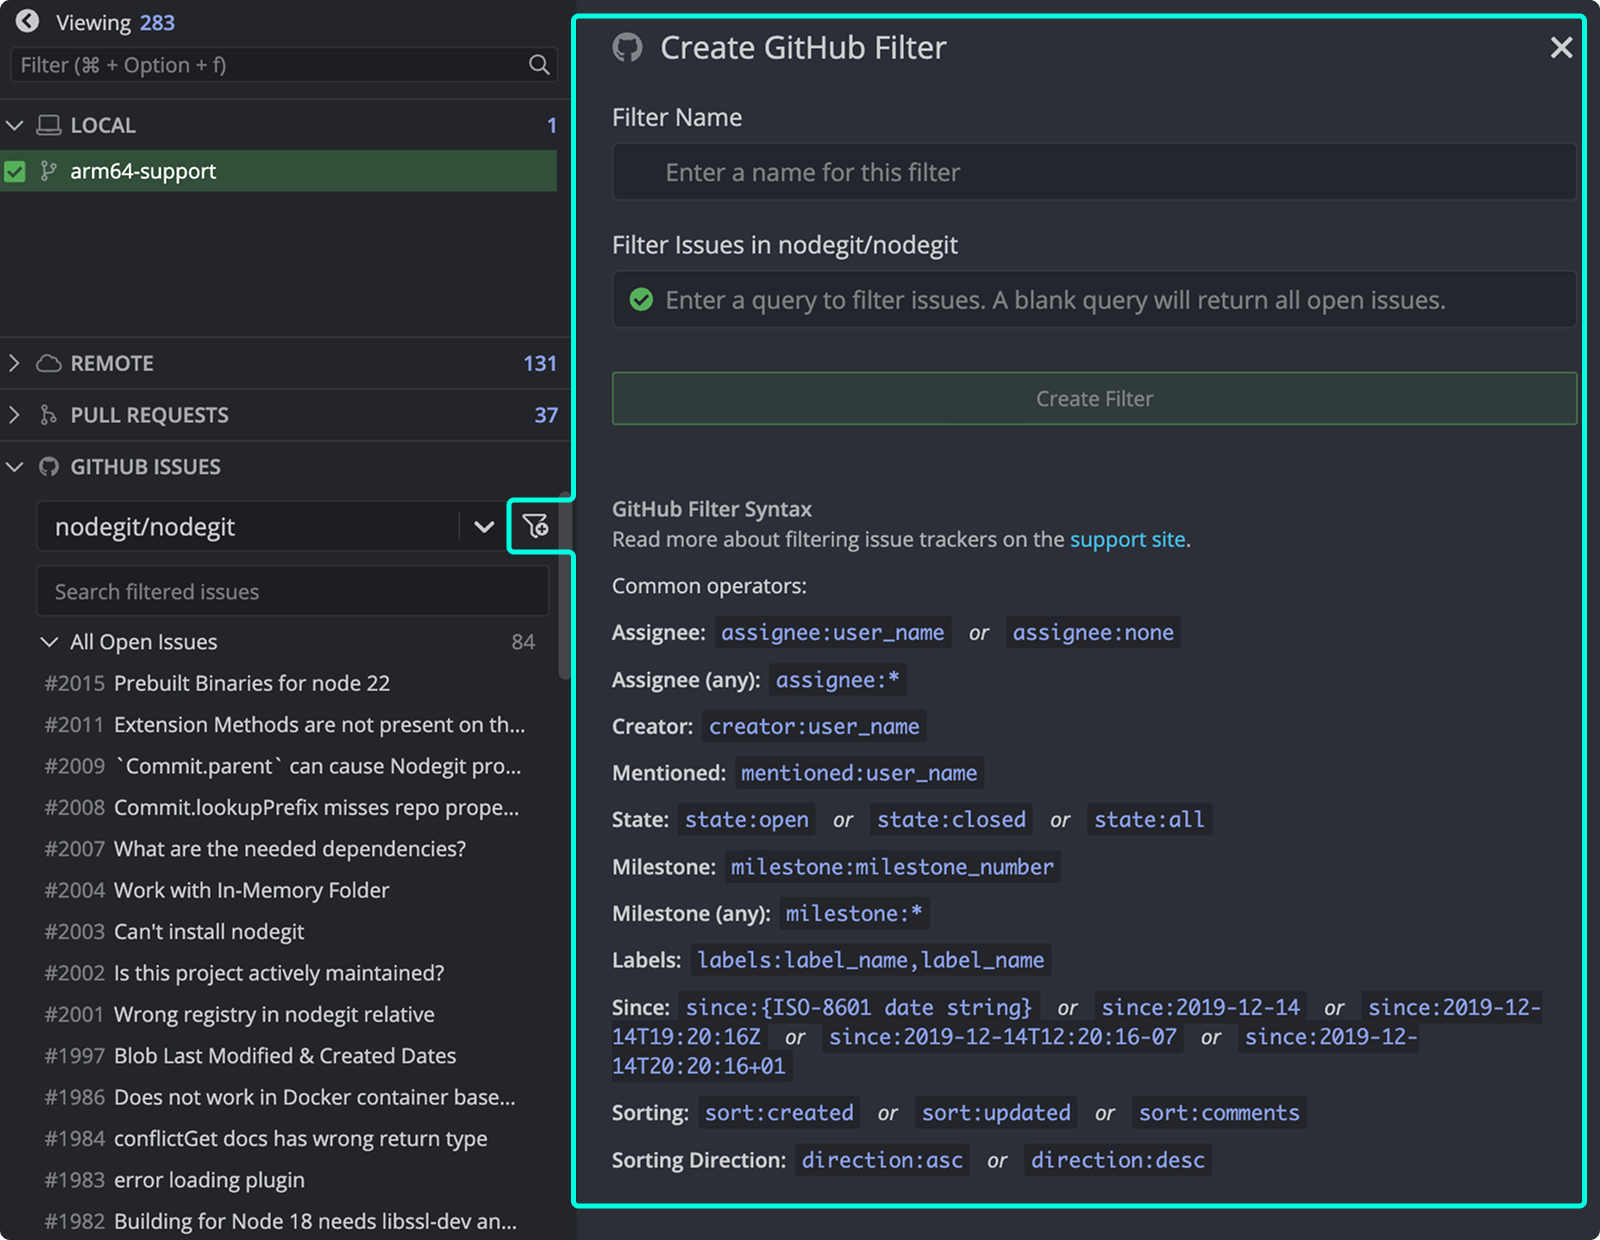Expand the PULL REQUESTS section
The width and height of the screenshot is (1600, 1240).
click(15, 415)
